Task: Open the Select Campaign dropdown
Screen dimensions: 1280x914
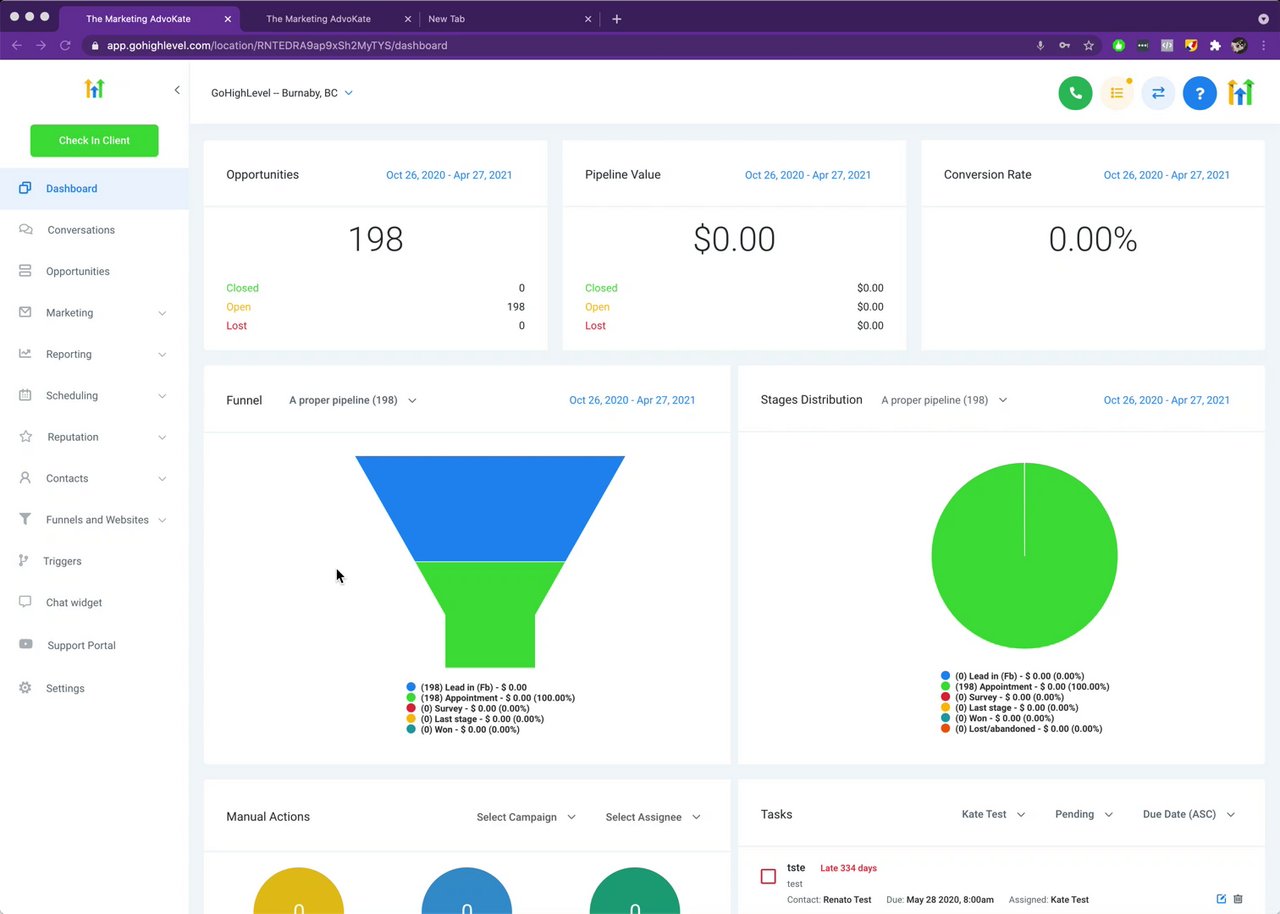Action: (x=526, y=817)
